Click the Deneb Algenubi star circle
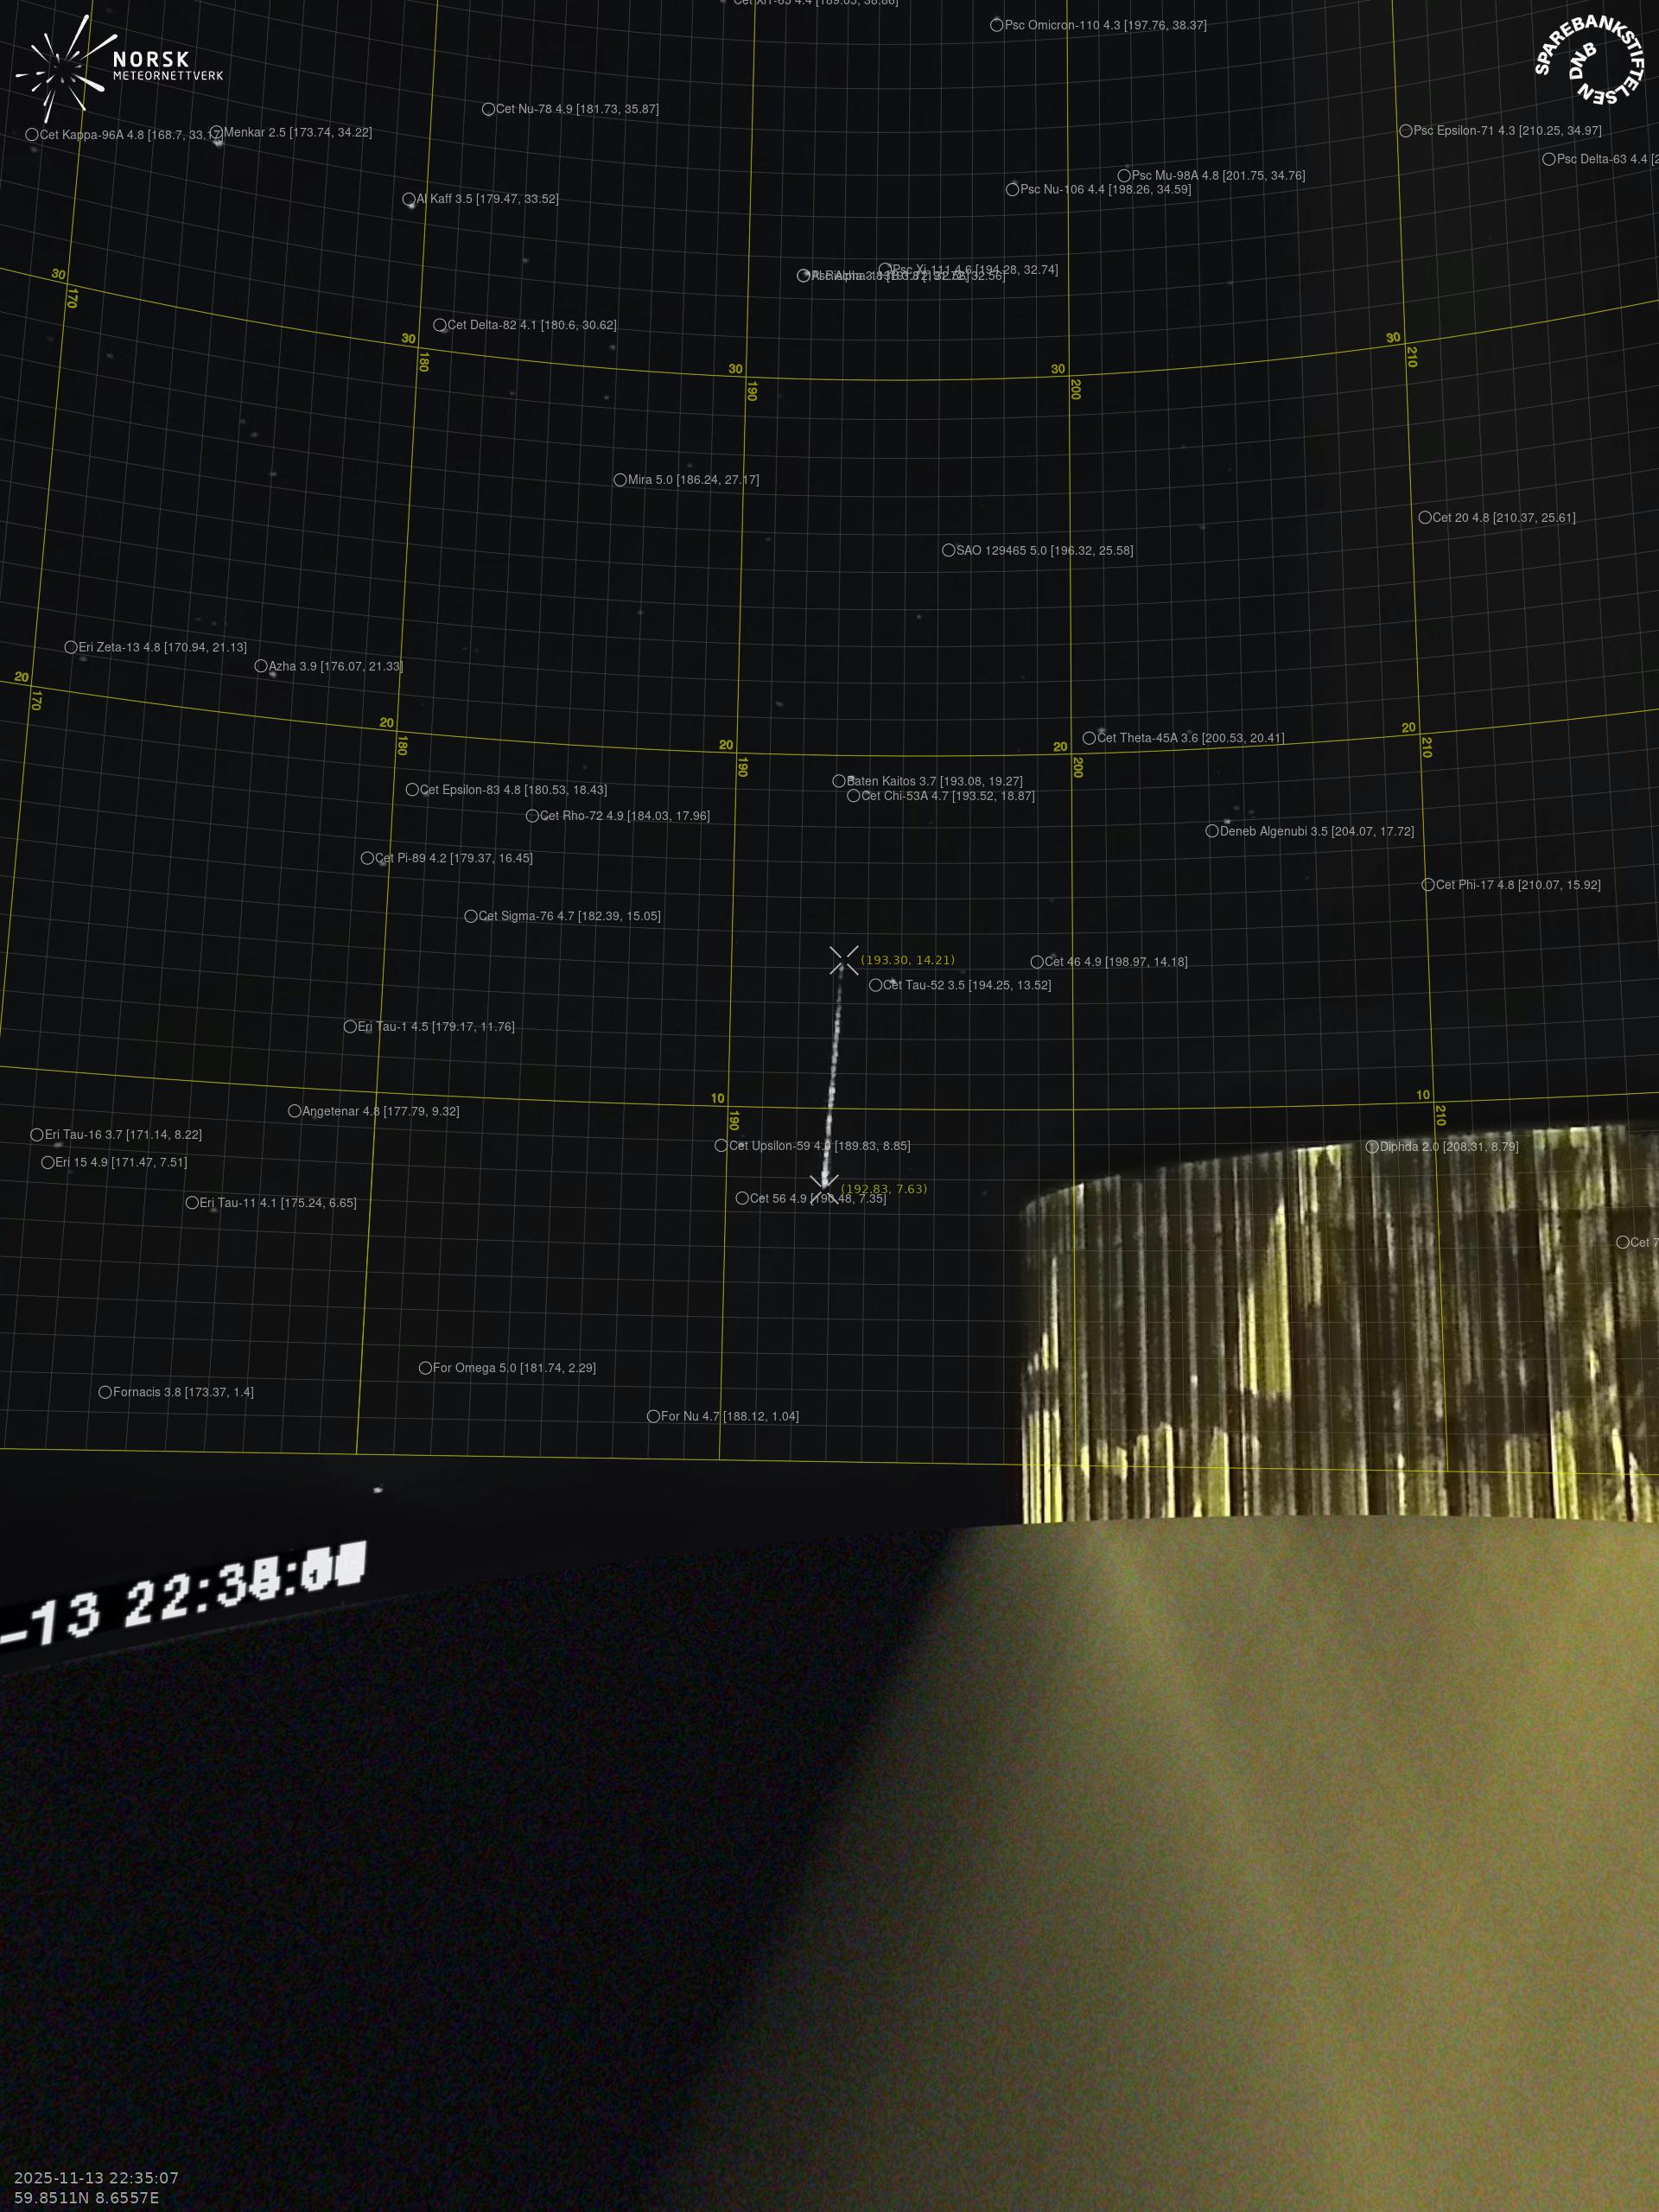Screen dimensions: 1659x2212 [x=1212, y=831]
